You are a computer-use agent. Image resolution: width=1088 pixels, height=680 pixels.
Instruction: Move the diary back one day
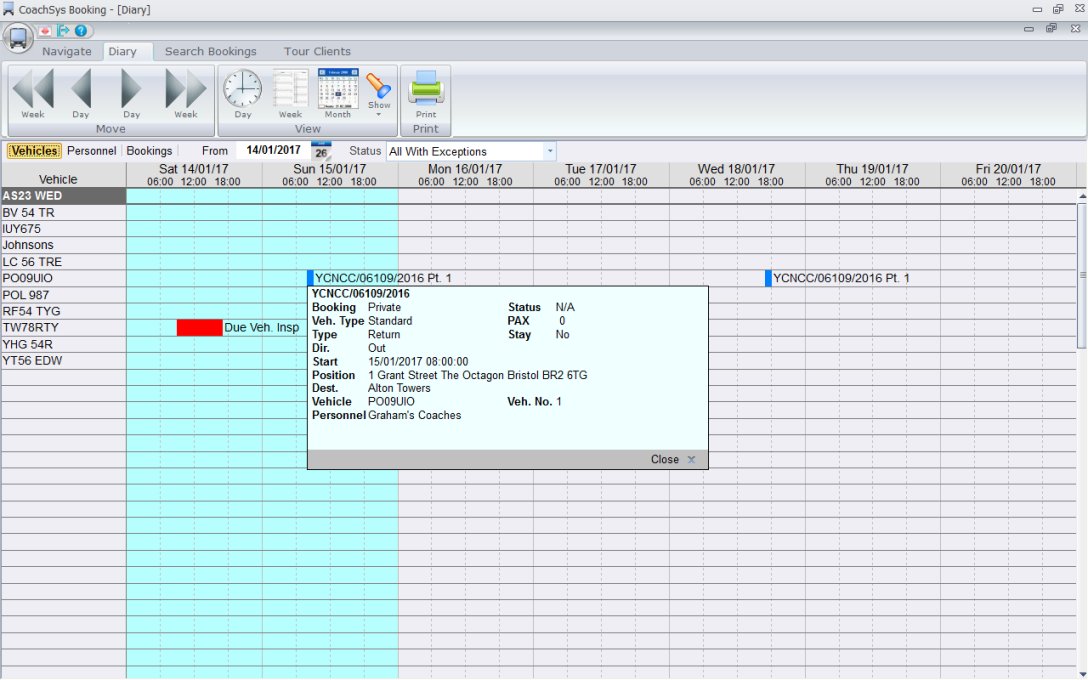tap(80, 93)
